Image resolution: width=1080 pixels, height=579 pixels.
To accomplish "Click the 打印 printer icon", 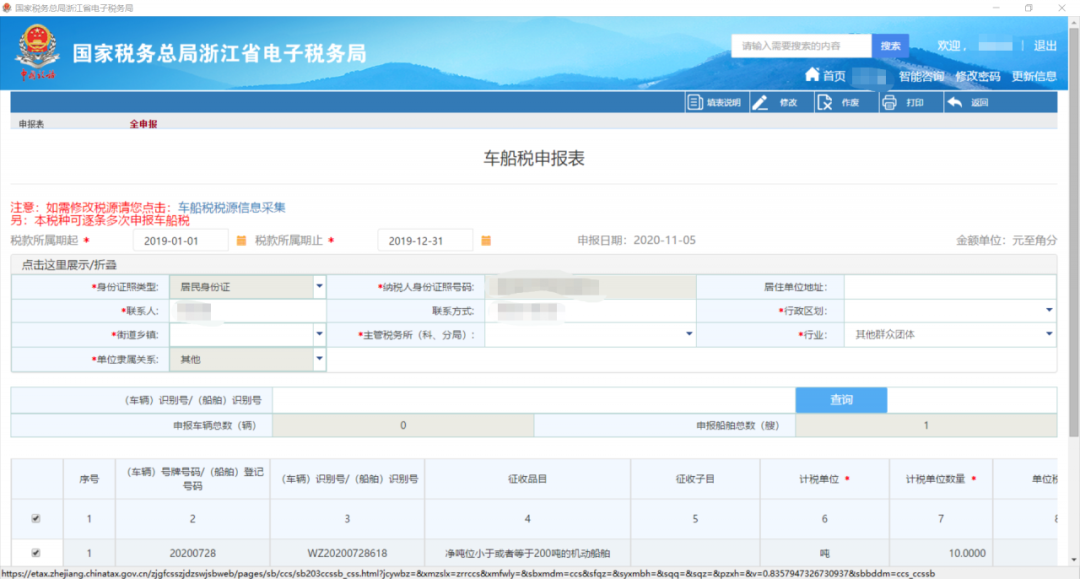I will [889, 103].
